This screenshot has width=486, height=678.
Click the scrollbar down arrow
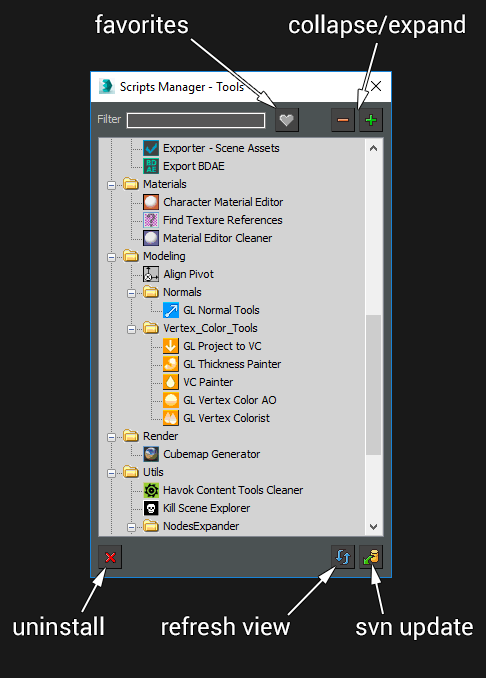click(x=374, y=527)
